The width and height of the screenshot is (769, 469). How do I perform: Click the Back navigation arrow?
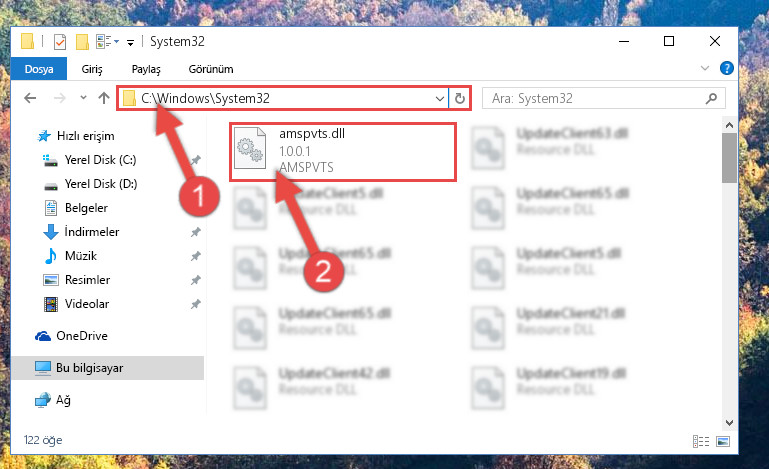click(x=30, y=98)
